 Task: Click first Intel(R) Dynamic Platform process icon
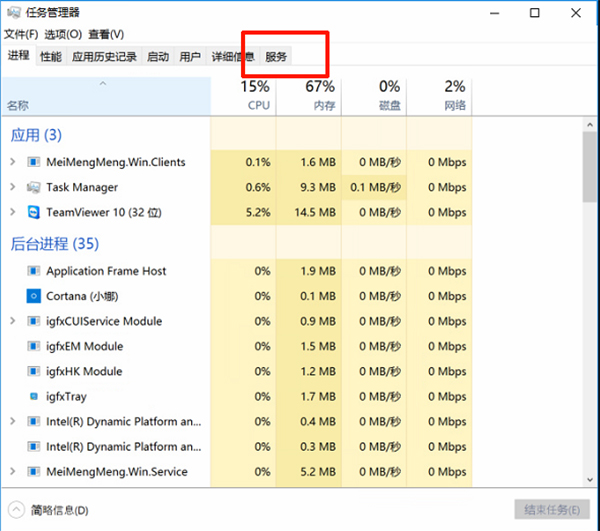pos(34,422)
